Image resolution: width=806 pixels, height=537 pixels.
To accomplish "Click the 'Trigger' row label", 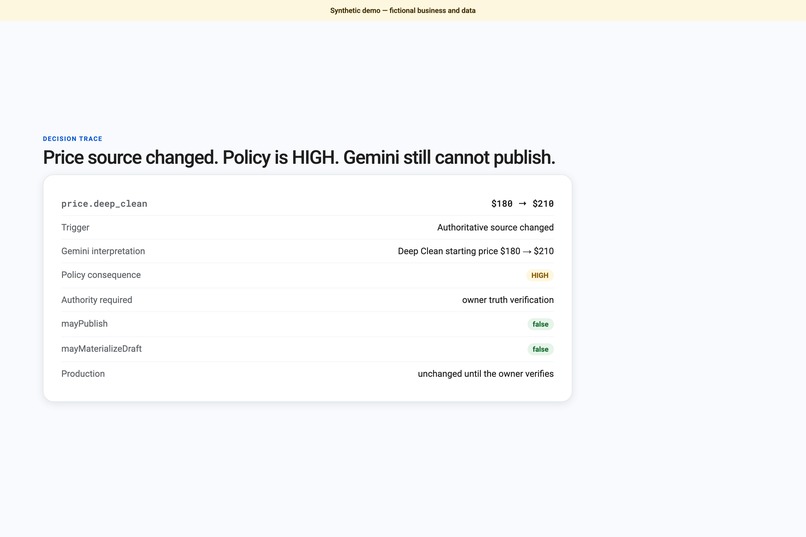I will [75, 227].
